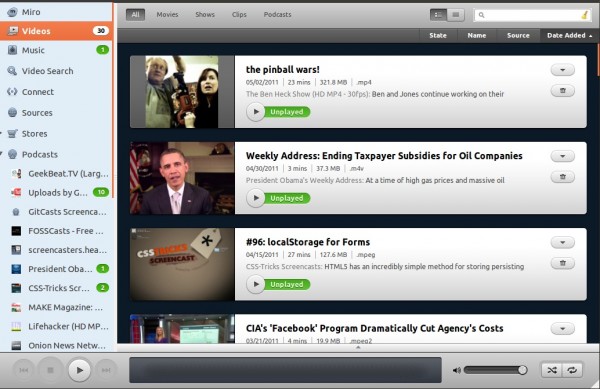Select the Movies filter tab

167,15
